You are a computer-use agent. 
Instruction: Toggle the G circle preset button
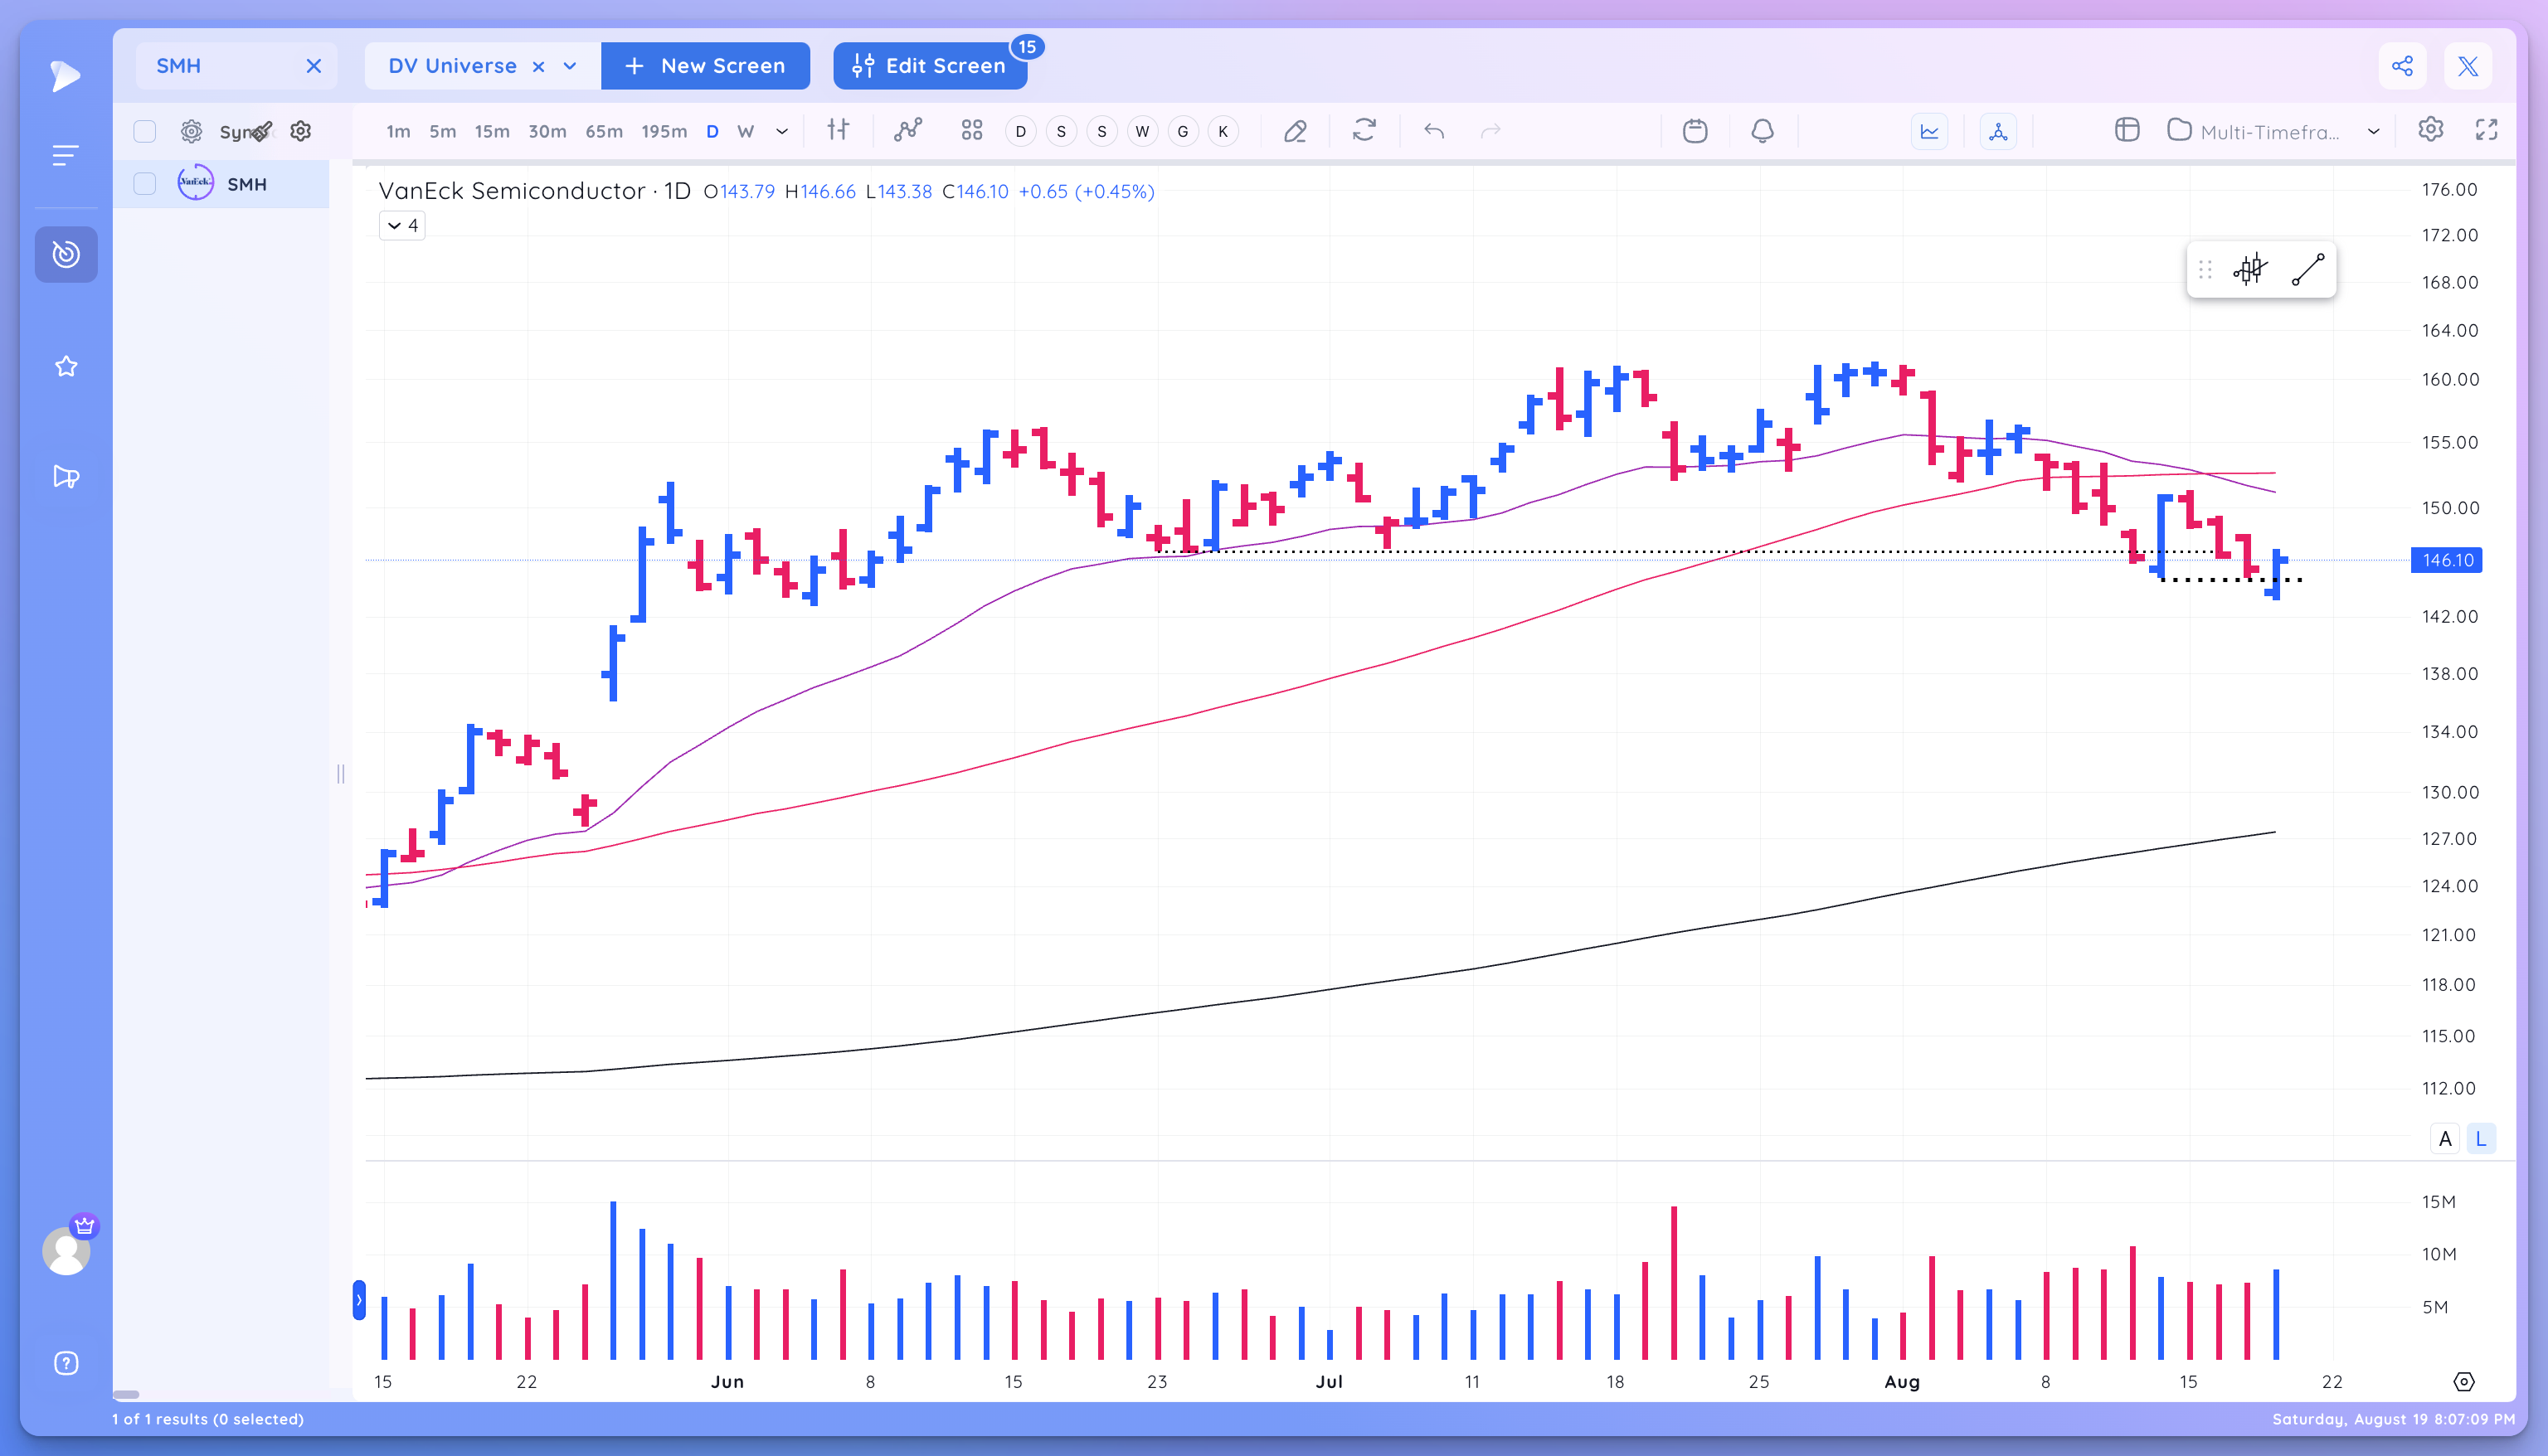1183,131
